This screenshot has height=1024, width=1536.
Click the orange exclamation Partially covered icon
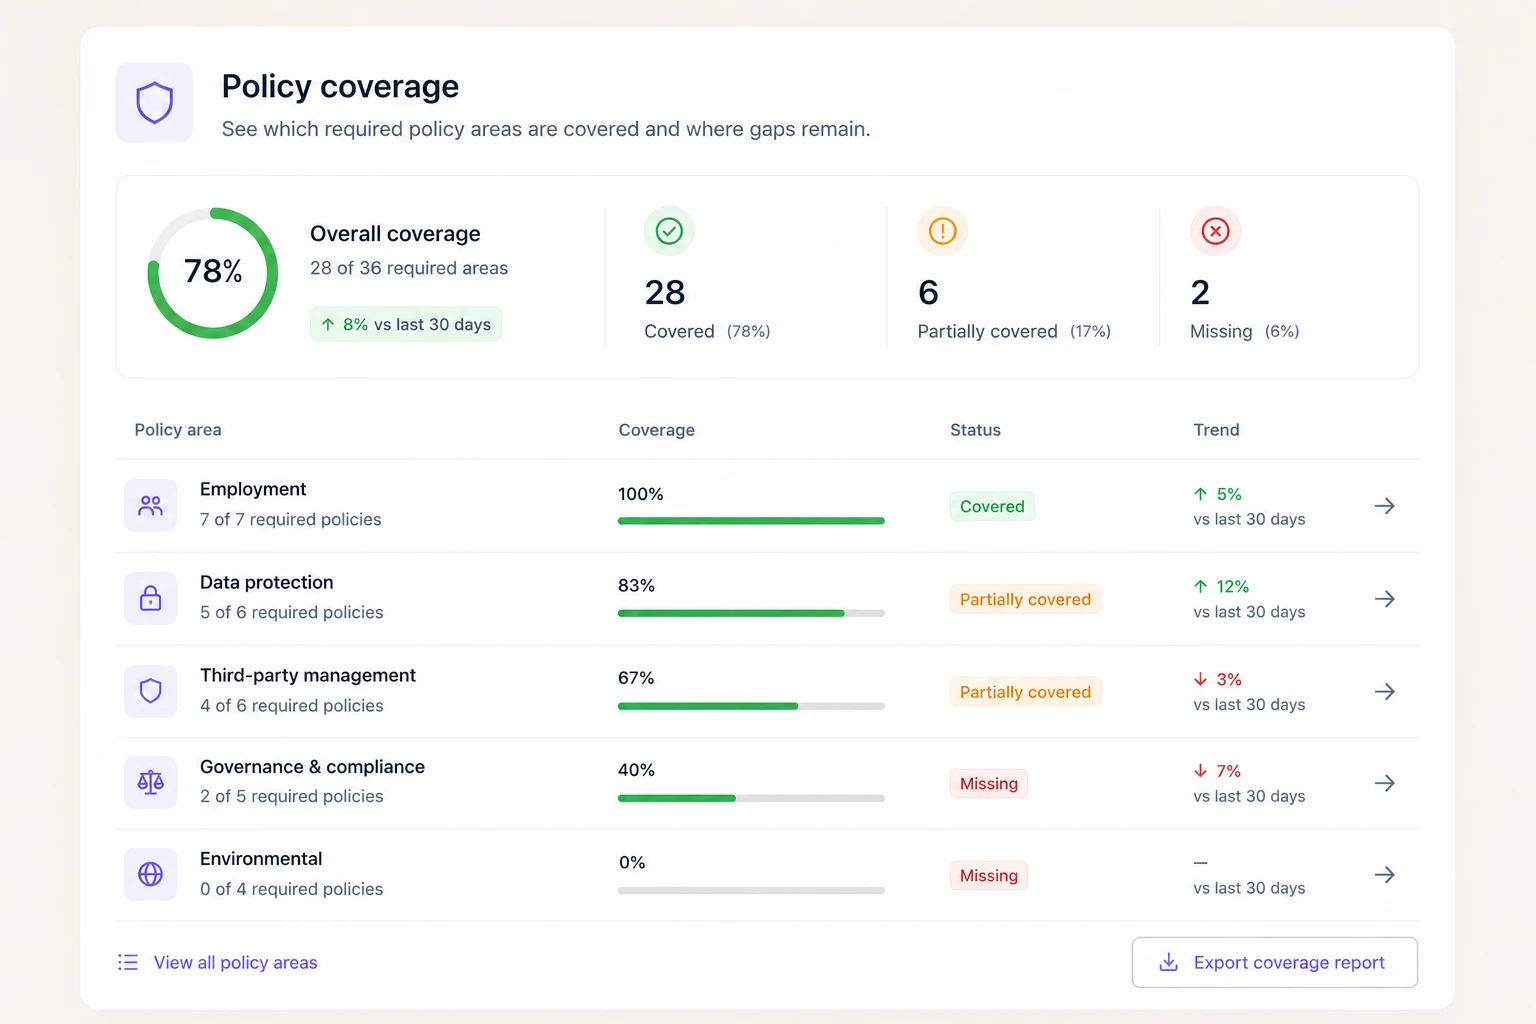[x=942, y=231]
